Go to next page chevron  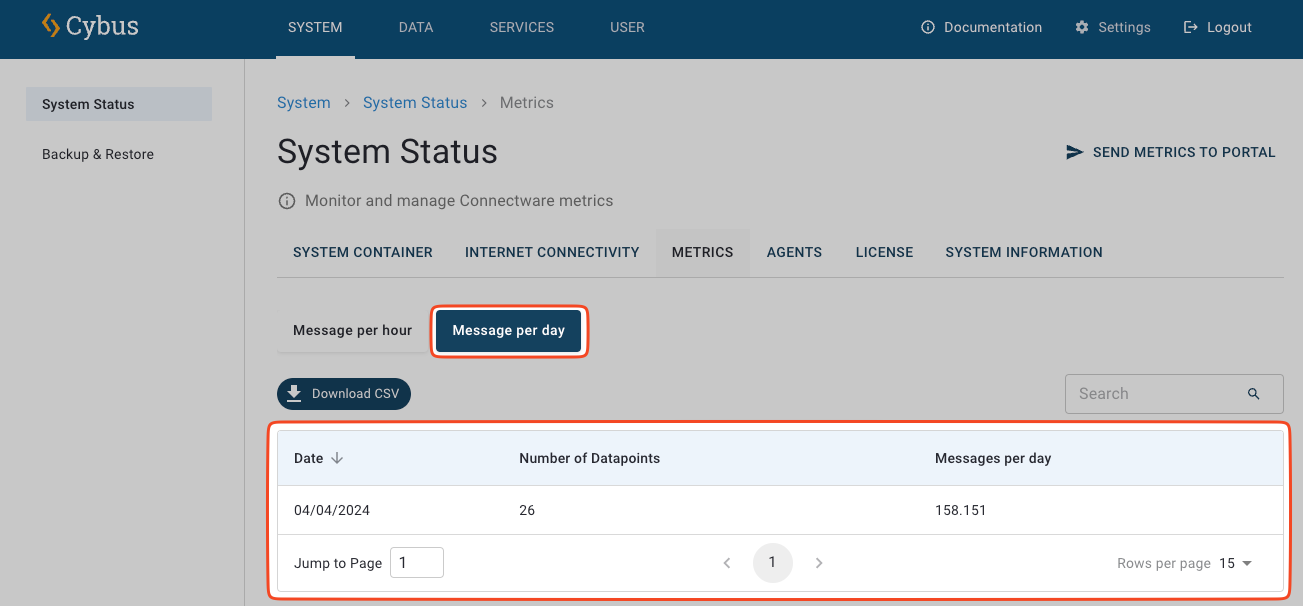819,563
